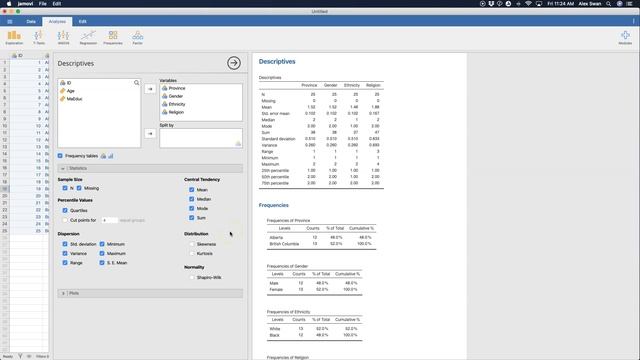This screenshot has height=360, width=640.
Task: Open the Frequencies analysis menu
Action: [x=113, y=37]
